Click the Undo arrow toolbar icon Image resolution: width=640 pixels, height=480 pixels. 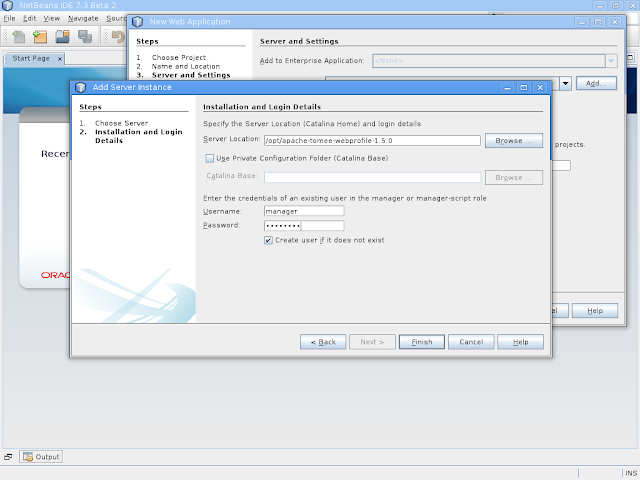click(x=118, y=37)
